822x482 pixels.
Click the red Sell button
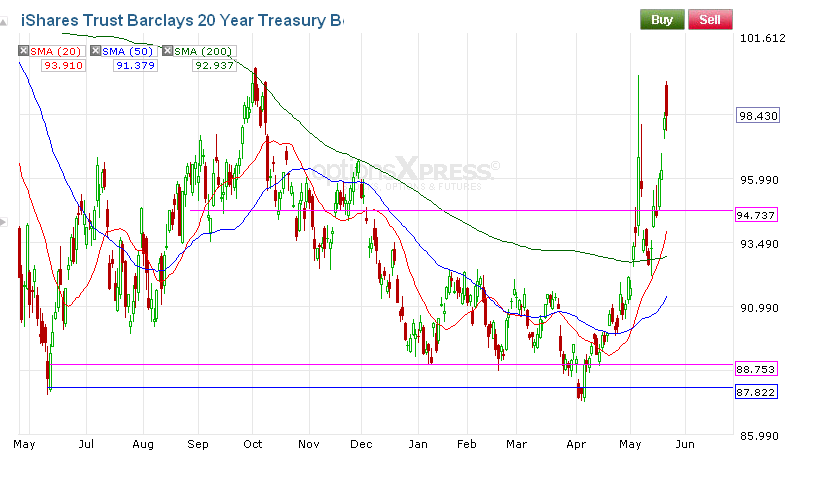[710, 19]
